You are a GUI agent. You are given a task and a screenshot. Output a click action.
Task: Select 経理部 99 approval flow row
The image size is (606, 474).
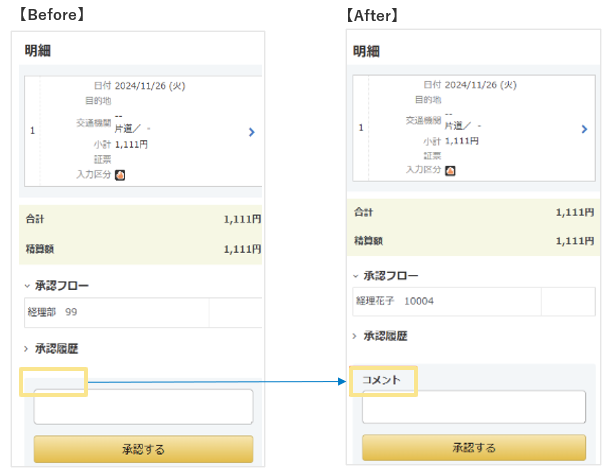(115, 312)
